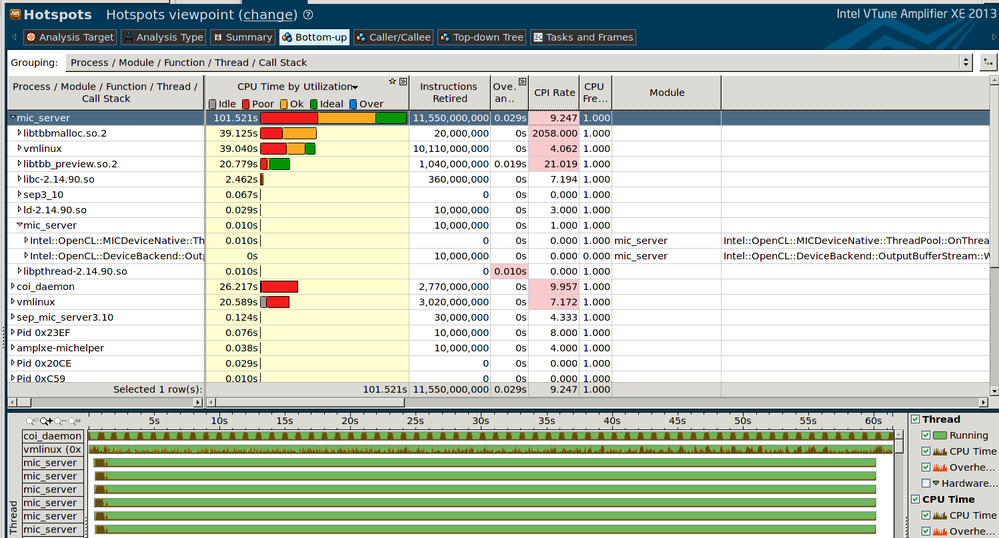Open the CPU Time by Utilization sort arrow
This screenshot has width=999, height=538.
pyautogui.click(x=356, y=87)
